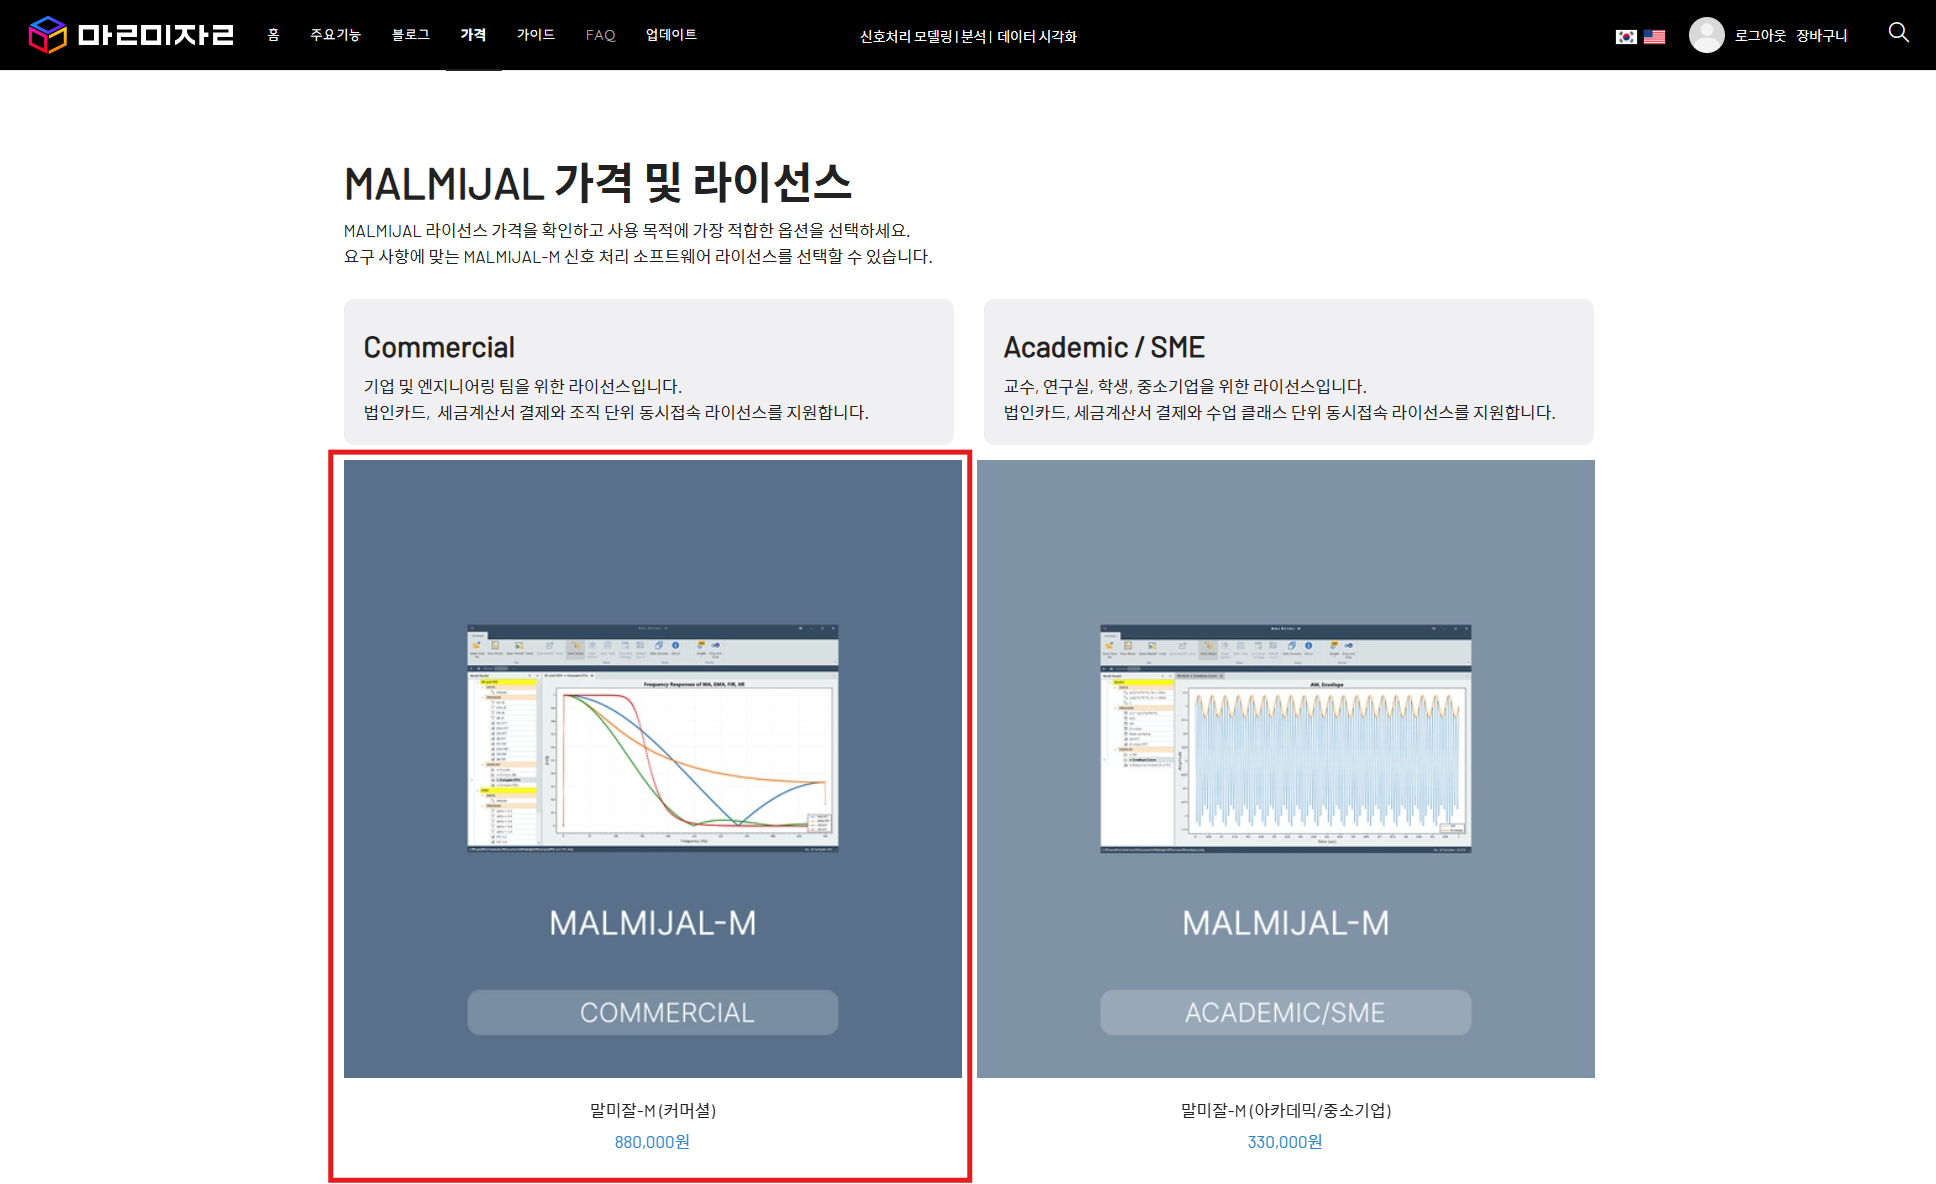Click the 330,000원 price
The width and height of the screenshot is (1936, 1184).
tap(1285, 1142)
